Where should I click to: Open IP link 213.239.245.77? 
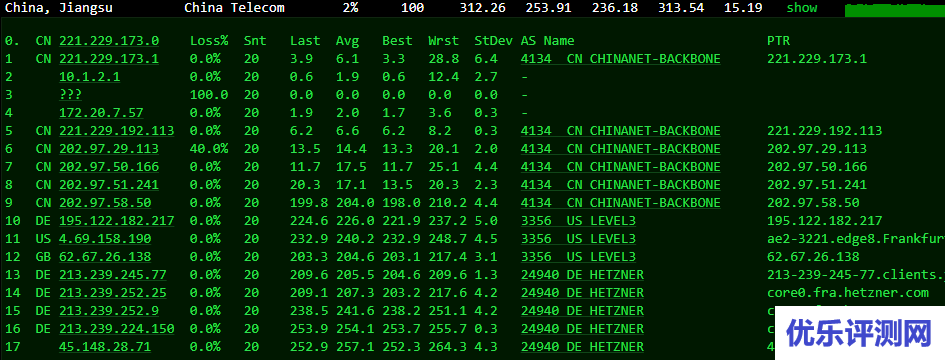point(113,275)
